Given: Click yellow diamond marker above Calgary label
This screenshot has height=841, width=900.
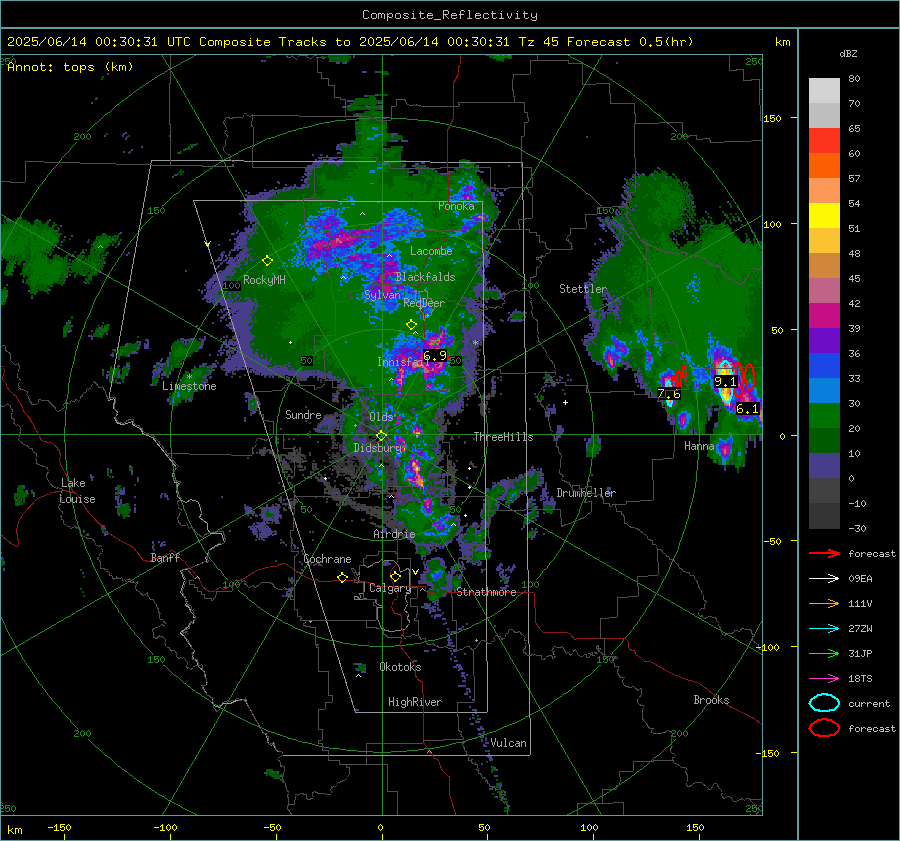Looking at the screenshot, I should (395, 576).
